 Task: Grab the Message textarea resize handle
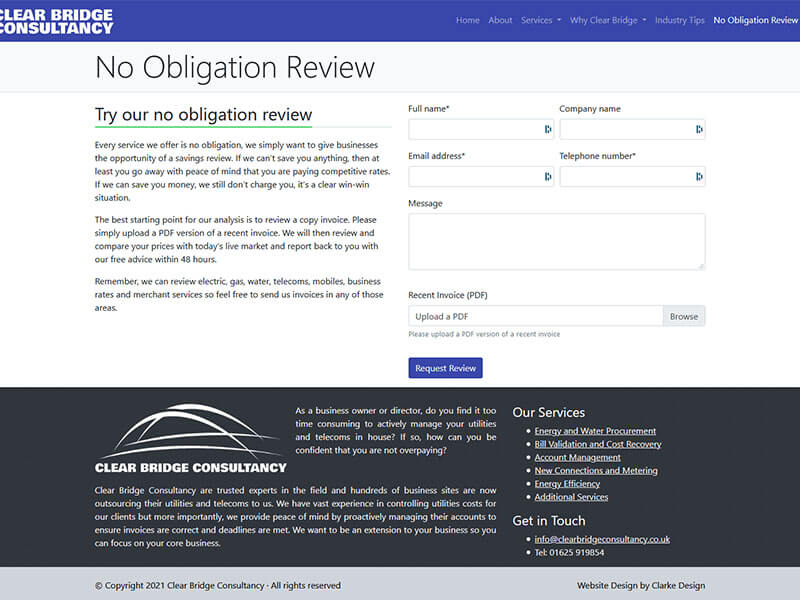coord(702,266)
